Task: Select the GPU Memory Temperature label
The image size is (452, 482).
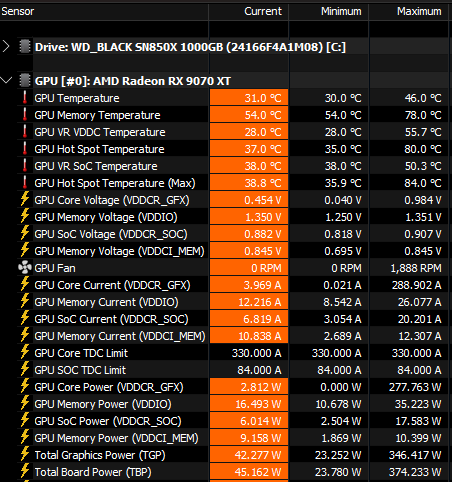Action: point(97,115)
